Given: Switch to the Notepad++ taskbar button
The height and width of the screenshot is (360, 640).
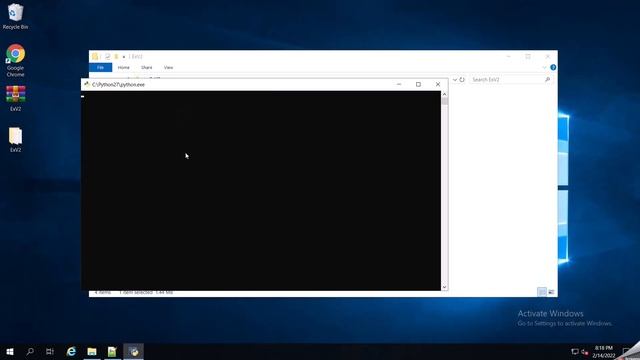Looking at the screenshot, I should coord(112,351).
